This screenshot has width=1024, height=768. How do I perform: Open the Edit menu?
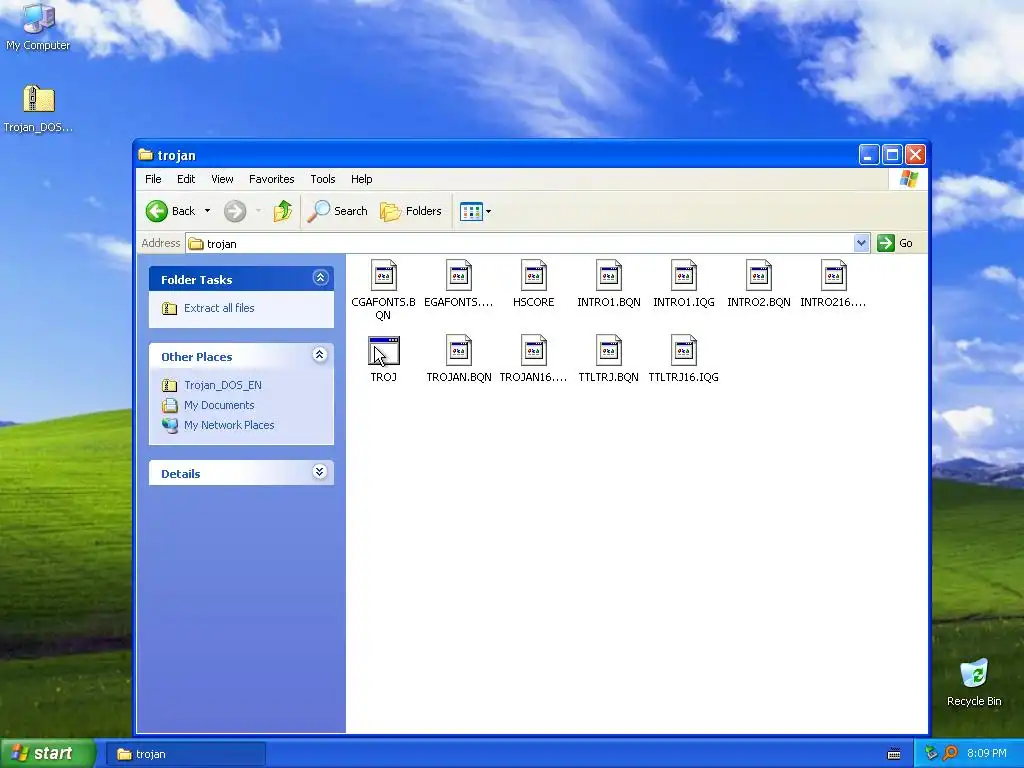point(186,179)
